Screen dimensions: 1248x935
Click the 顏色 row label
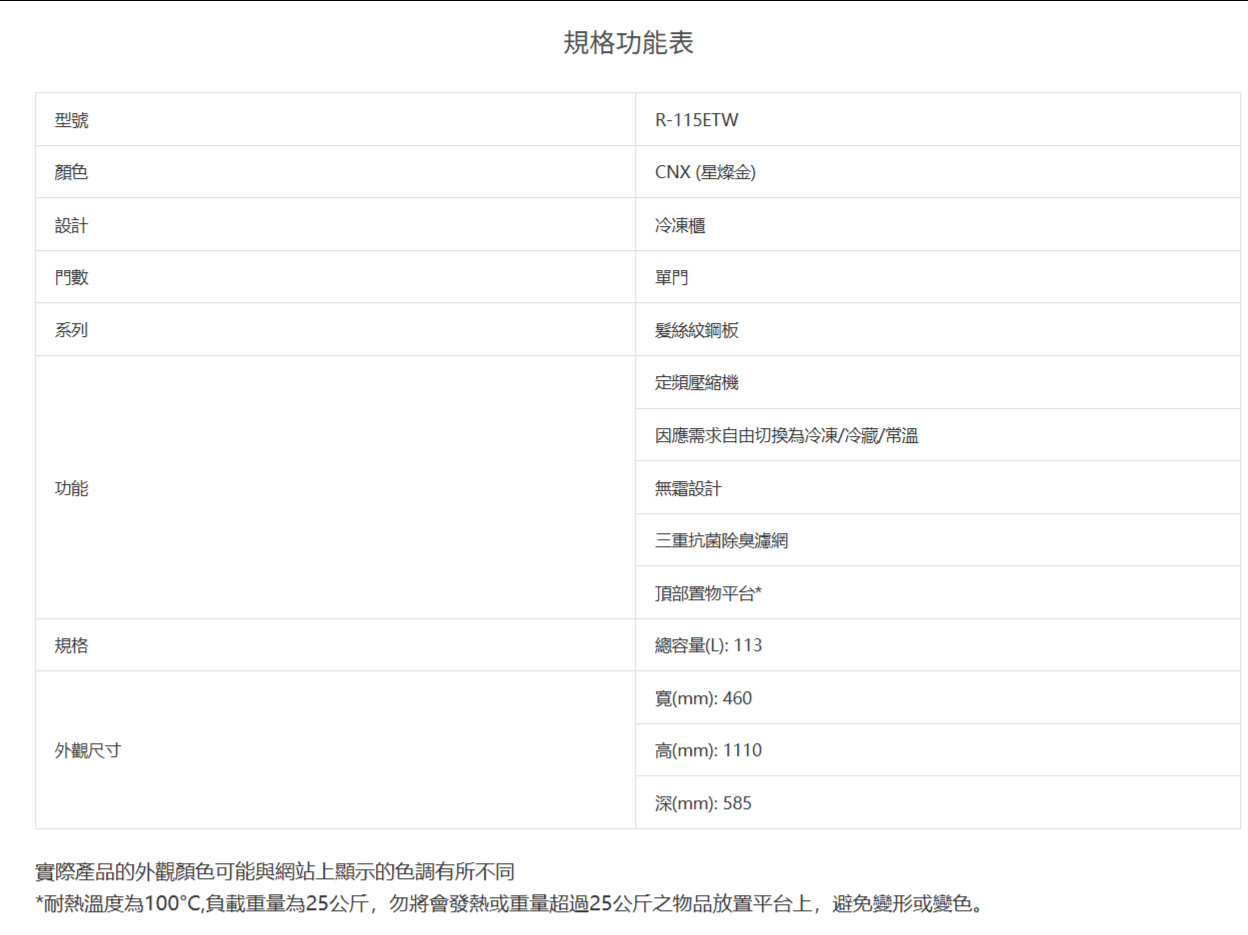72,172
